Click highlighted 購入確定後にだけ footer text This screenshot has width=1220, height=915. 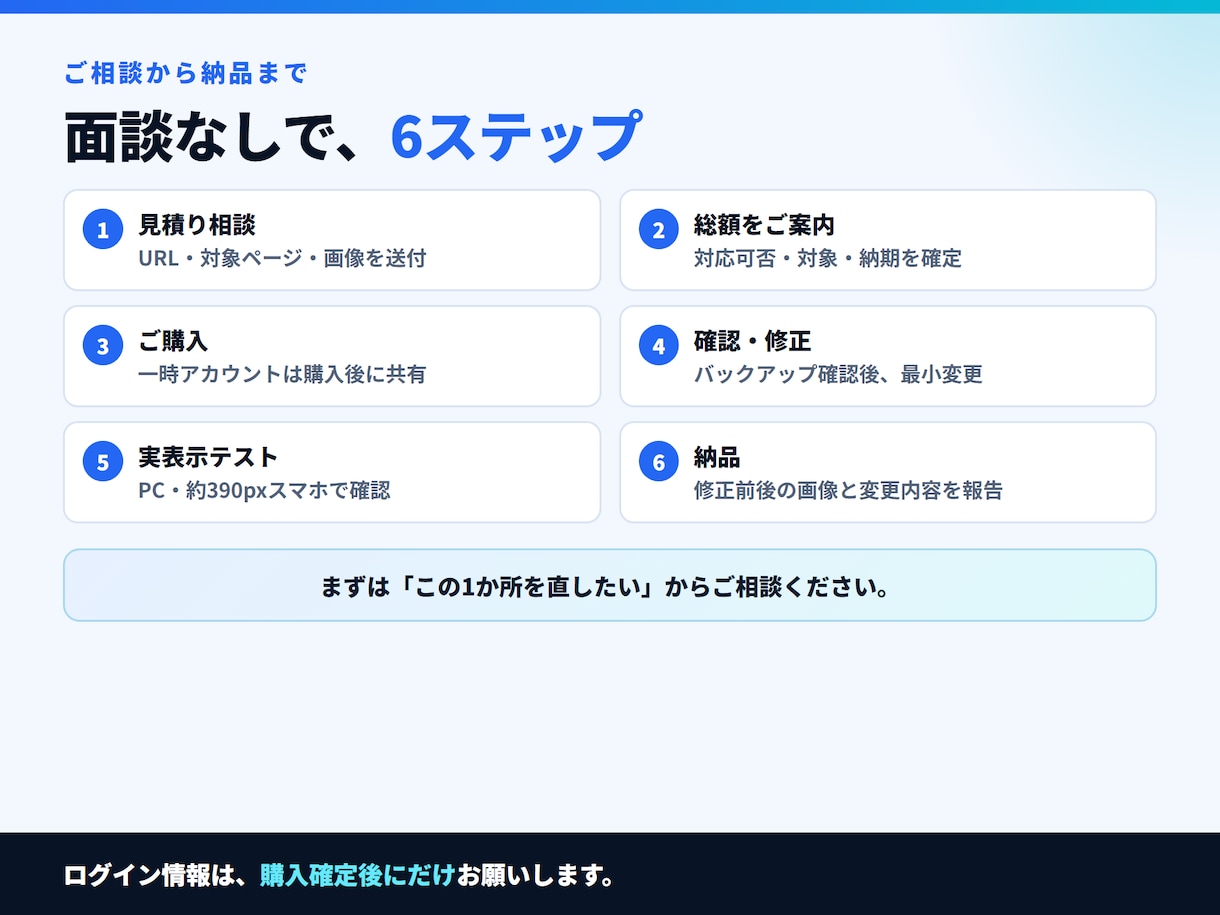click(357, 875)
